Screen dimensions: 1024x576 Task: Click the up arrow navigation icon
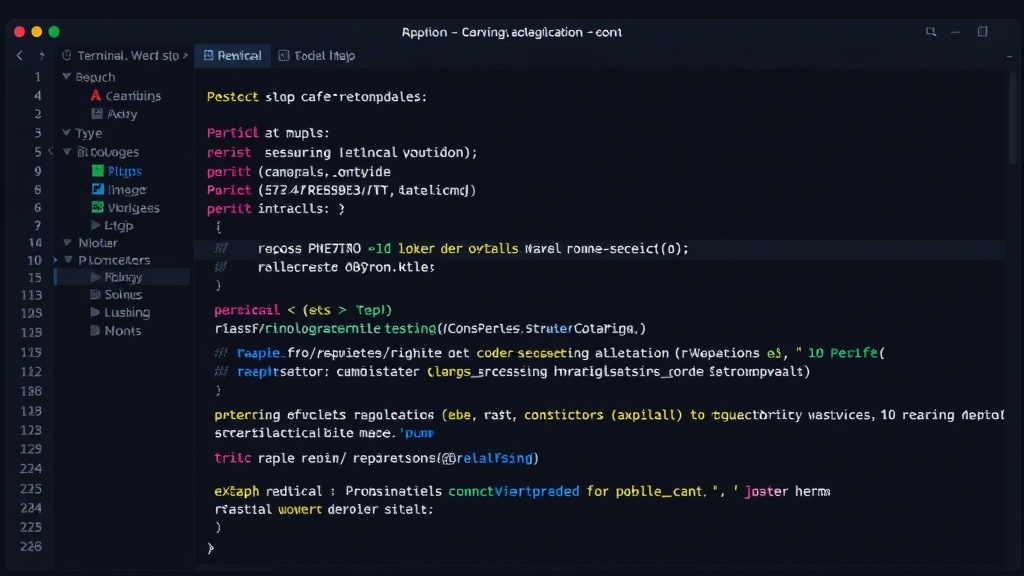pyautogui.click(x=42, y=56)
